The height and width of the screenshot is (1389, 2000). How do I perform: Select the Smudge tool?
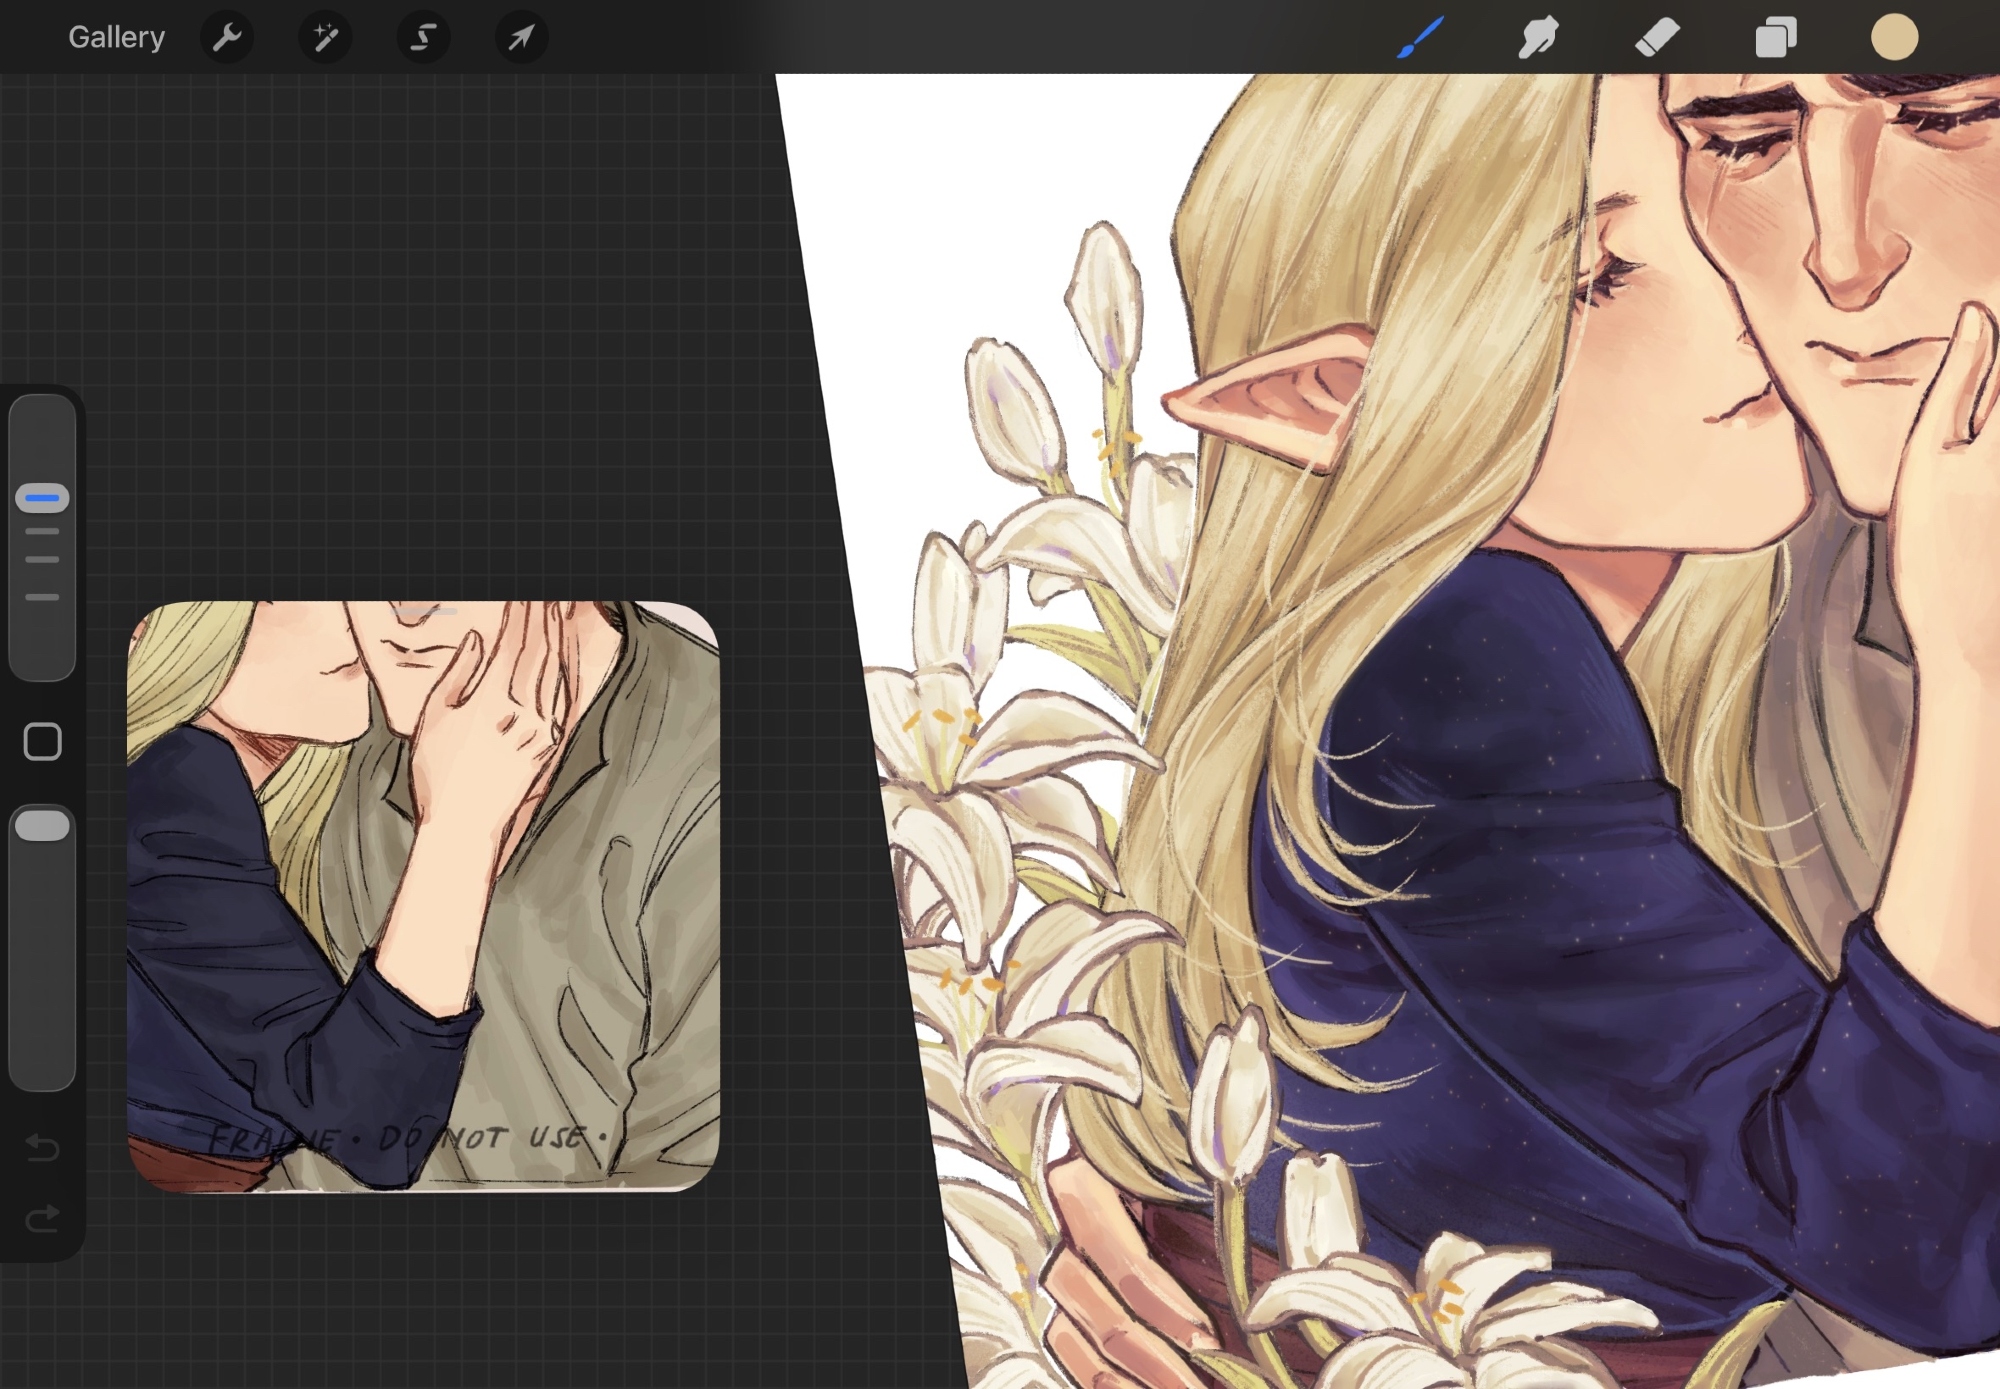pos(1538,38)
